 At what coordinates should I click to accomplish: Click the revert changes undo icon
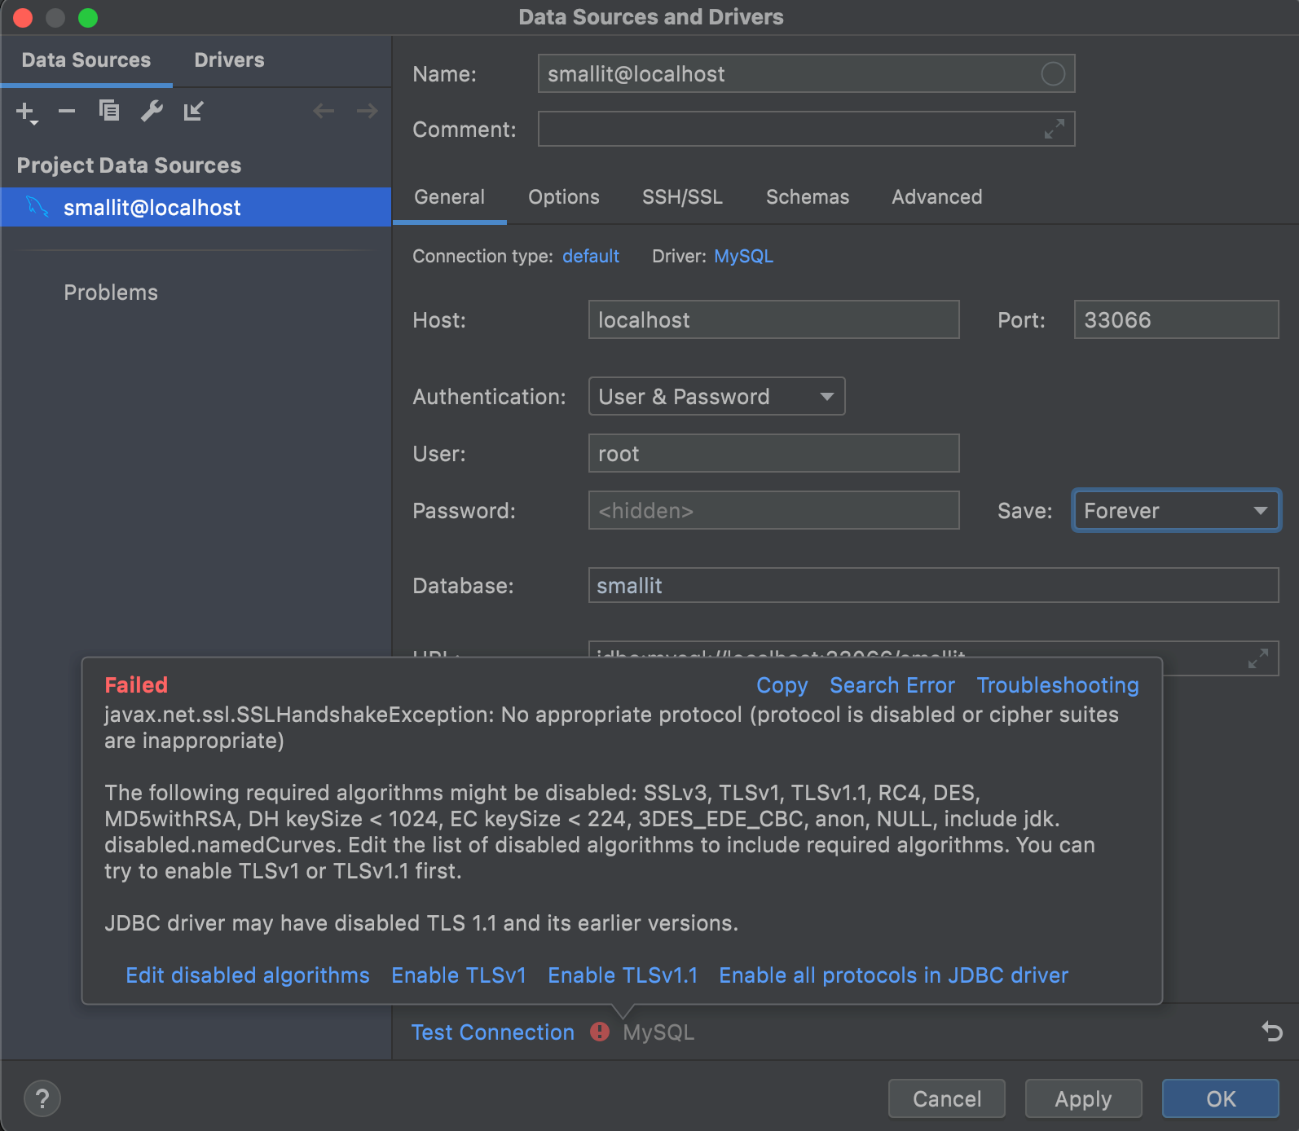coord(1272,1031)
